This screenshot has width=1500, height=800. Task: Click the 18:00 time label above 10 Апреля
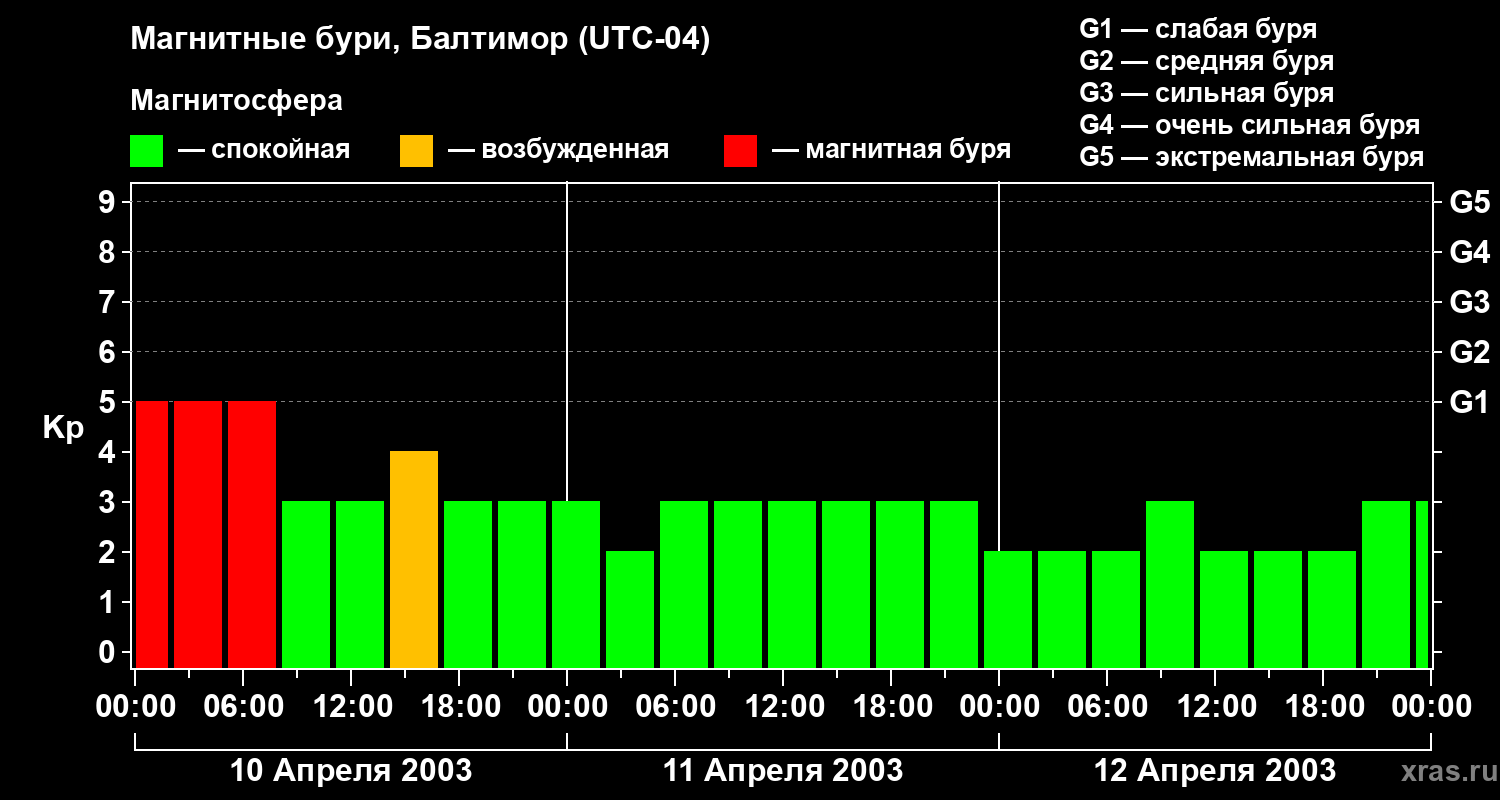[x=459, y=707]
